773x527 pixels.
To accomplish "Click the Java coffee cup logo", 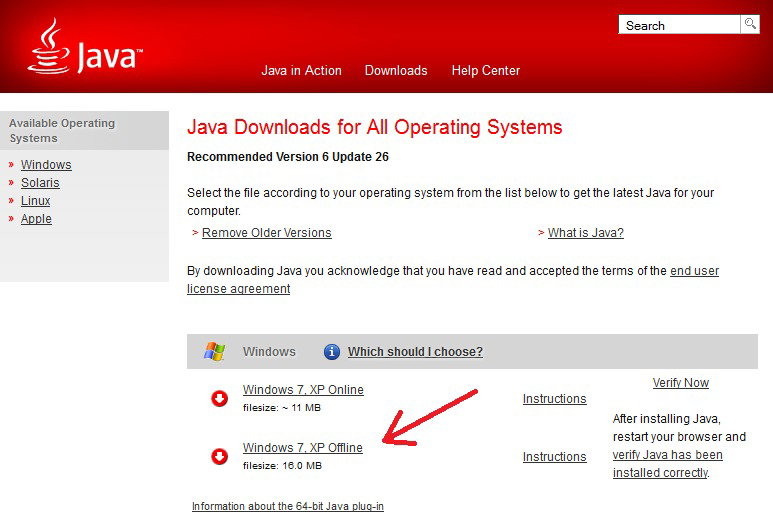I will click(x=48, y=46).
